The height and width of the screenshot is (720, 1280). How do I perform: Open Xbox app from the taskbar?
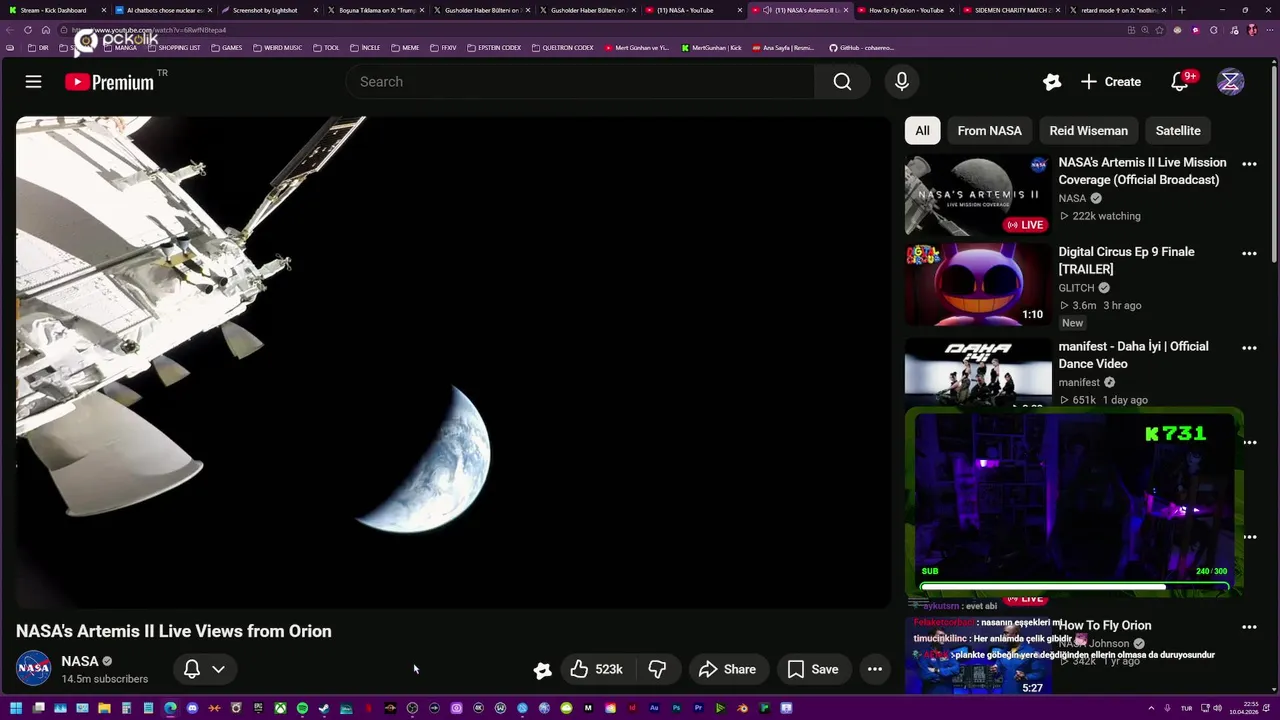(x=280, y=708)
